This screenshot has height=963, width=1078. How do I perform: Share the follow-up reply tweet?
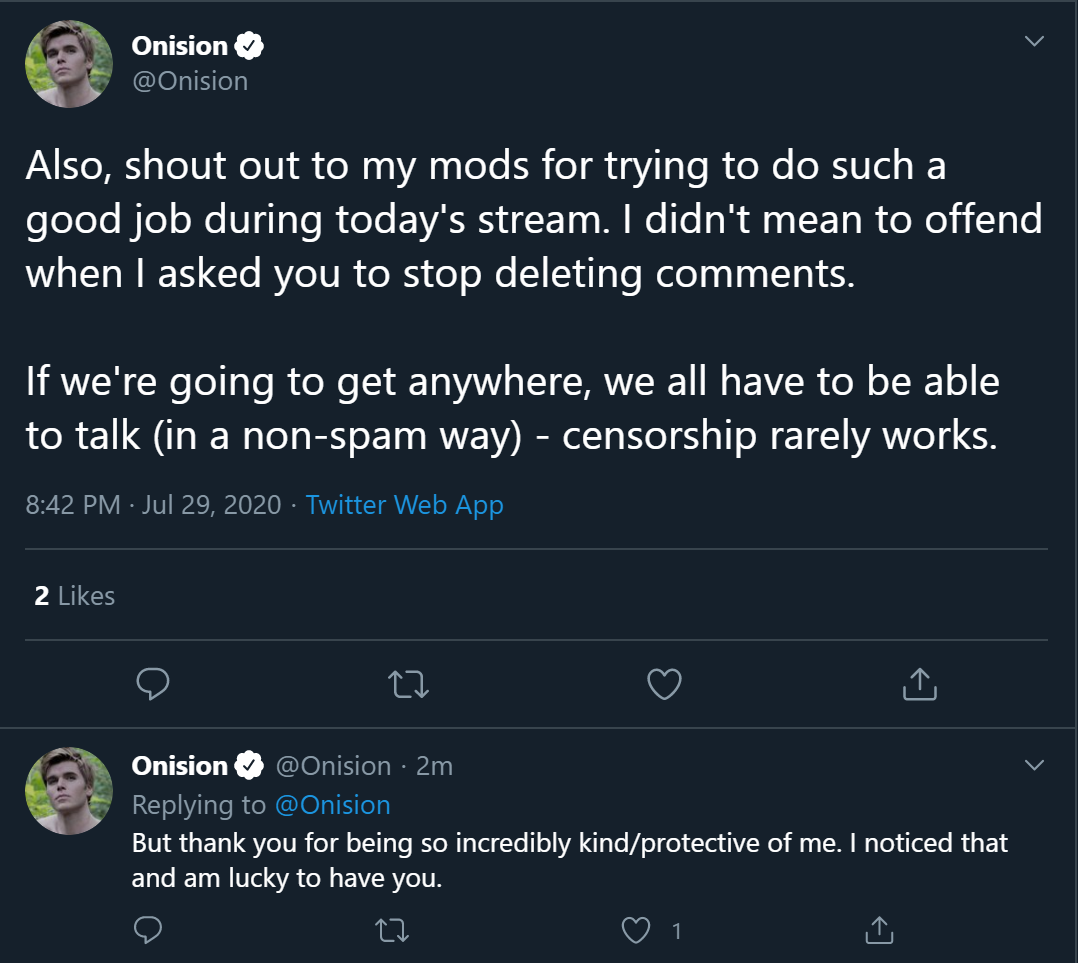click(879, 930)
